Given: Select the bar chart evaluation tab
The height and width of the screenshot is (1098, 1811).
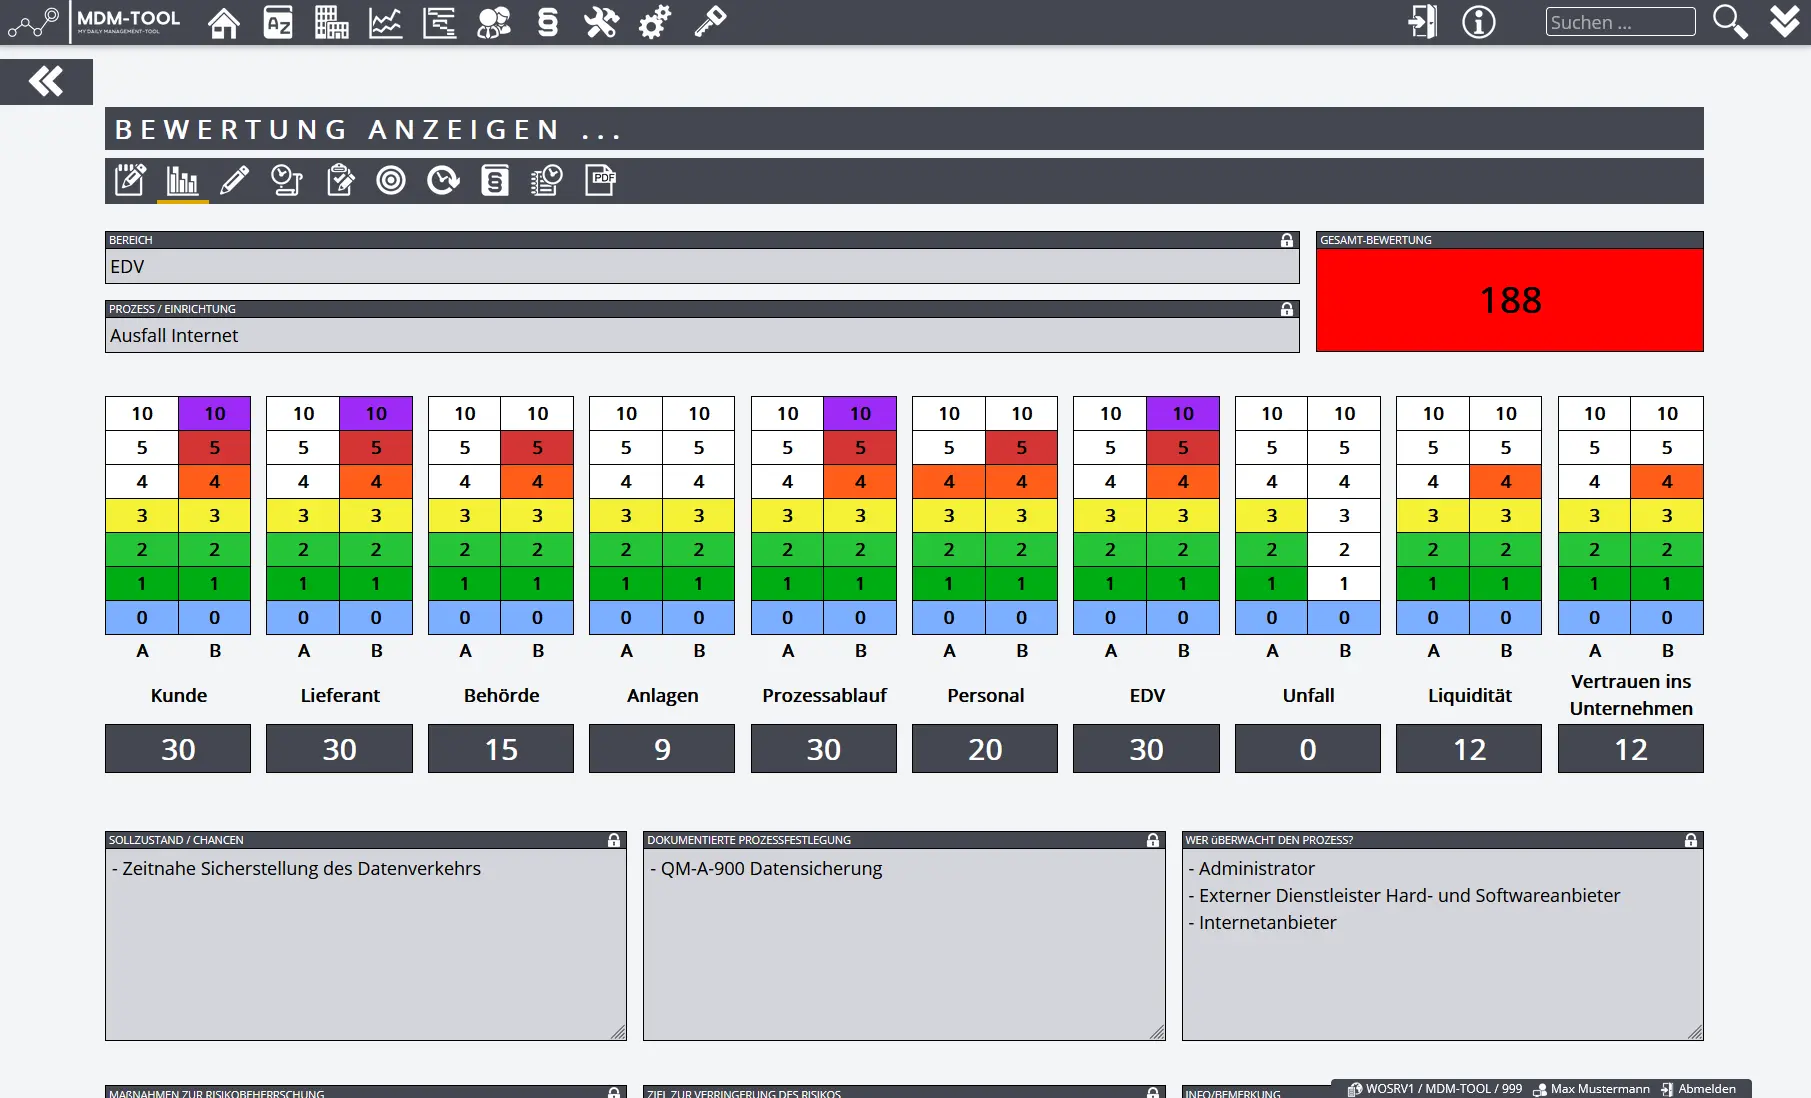Looking at the screenshot, I should [x=182, y=180].
